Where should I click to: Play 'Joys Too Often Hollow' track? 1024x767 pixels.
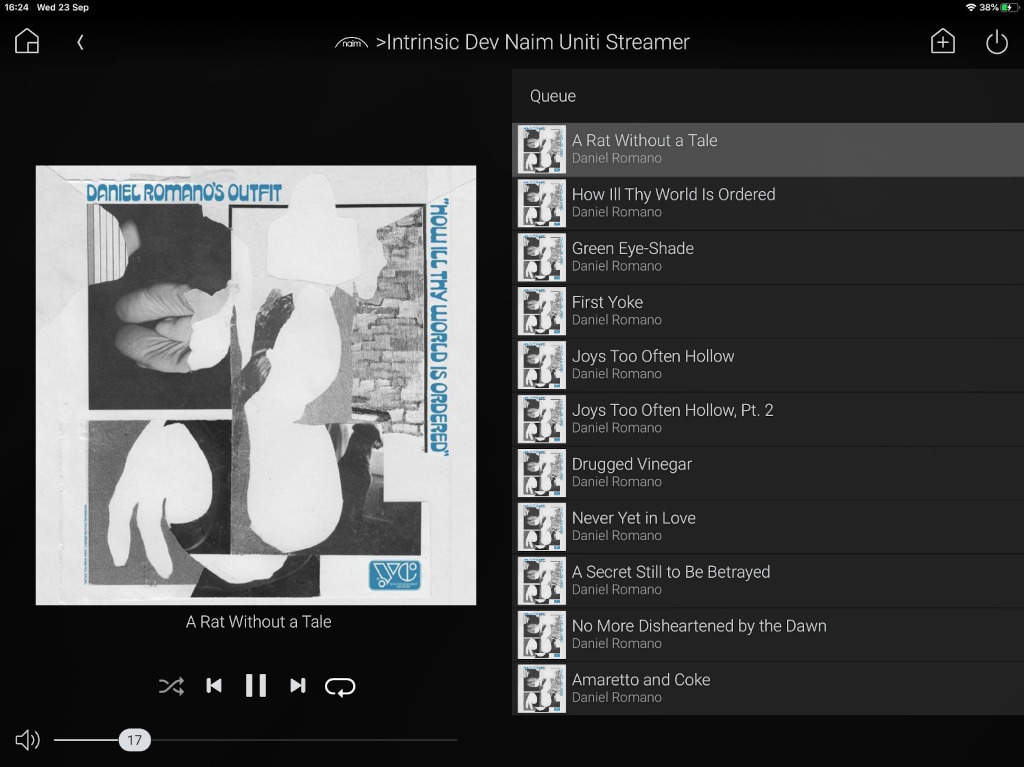768,365
